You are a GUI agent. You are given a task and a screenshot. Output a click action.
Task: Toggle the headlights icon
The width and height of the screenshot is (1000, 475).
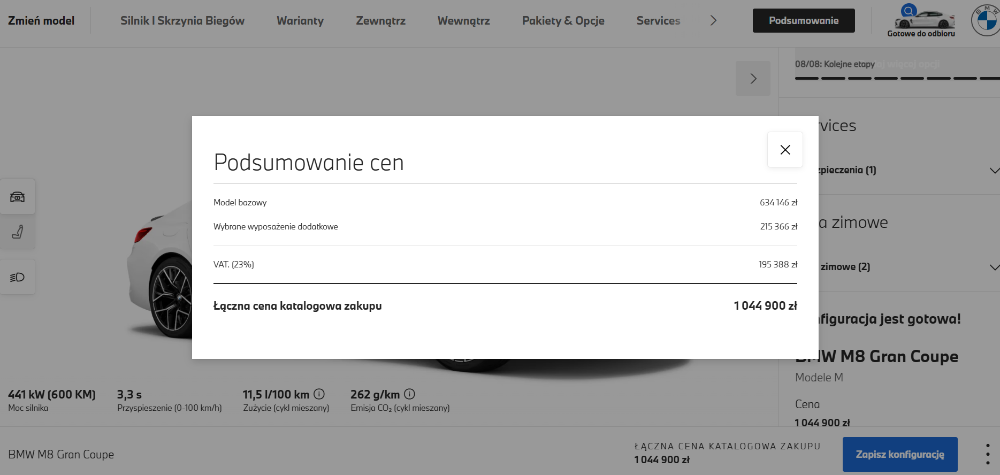tap(17, 277)
